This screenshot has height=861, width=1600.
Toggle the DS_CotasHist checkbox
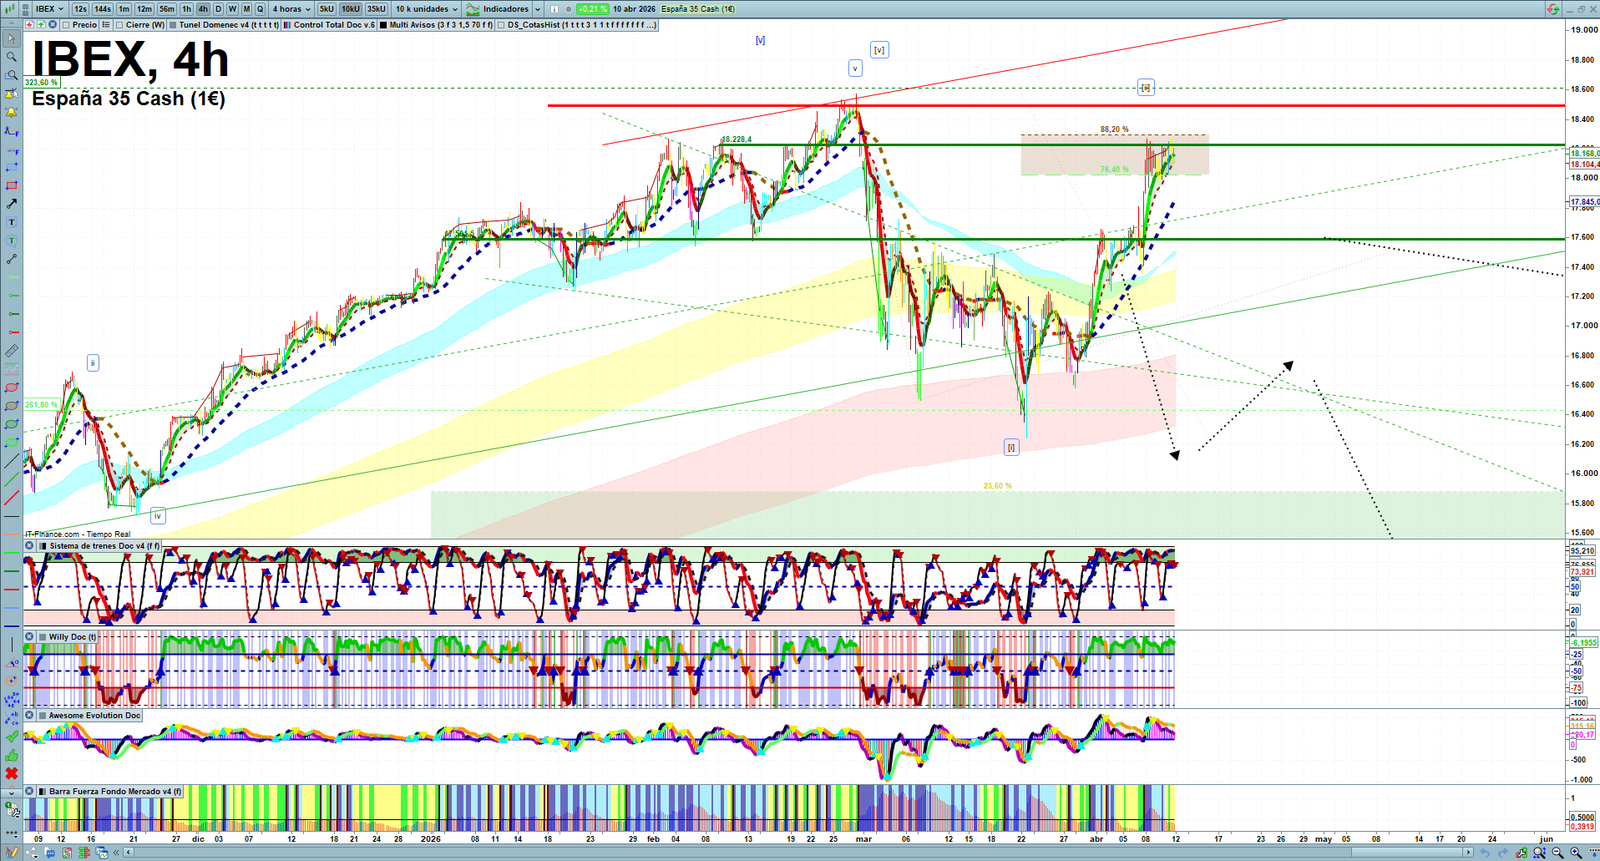(x=501, y=25)
